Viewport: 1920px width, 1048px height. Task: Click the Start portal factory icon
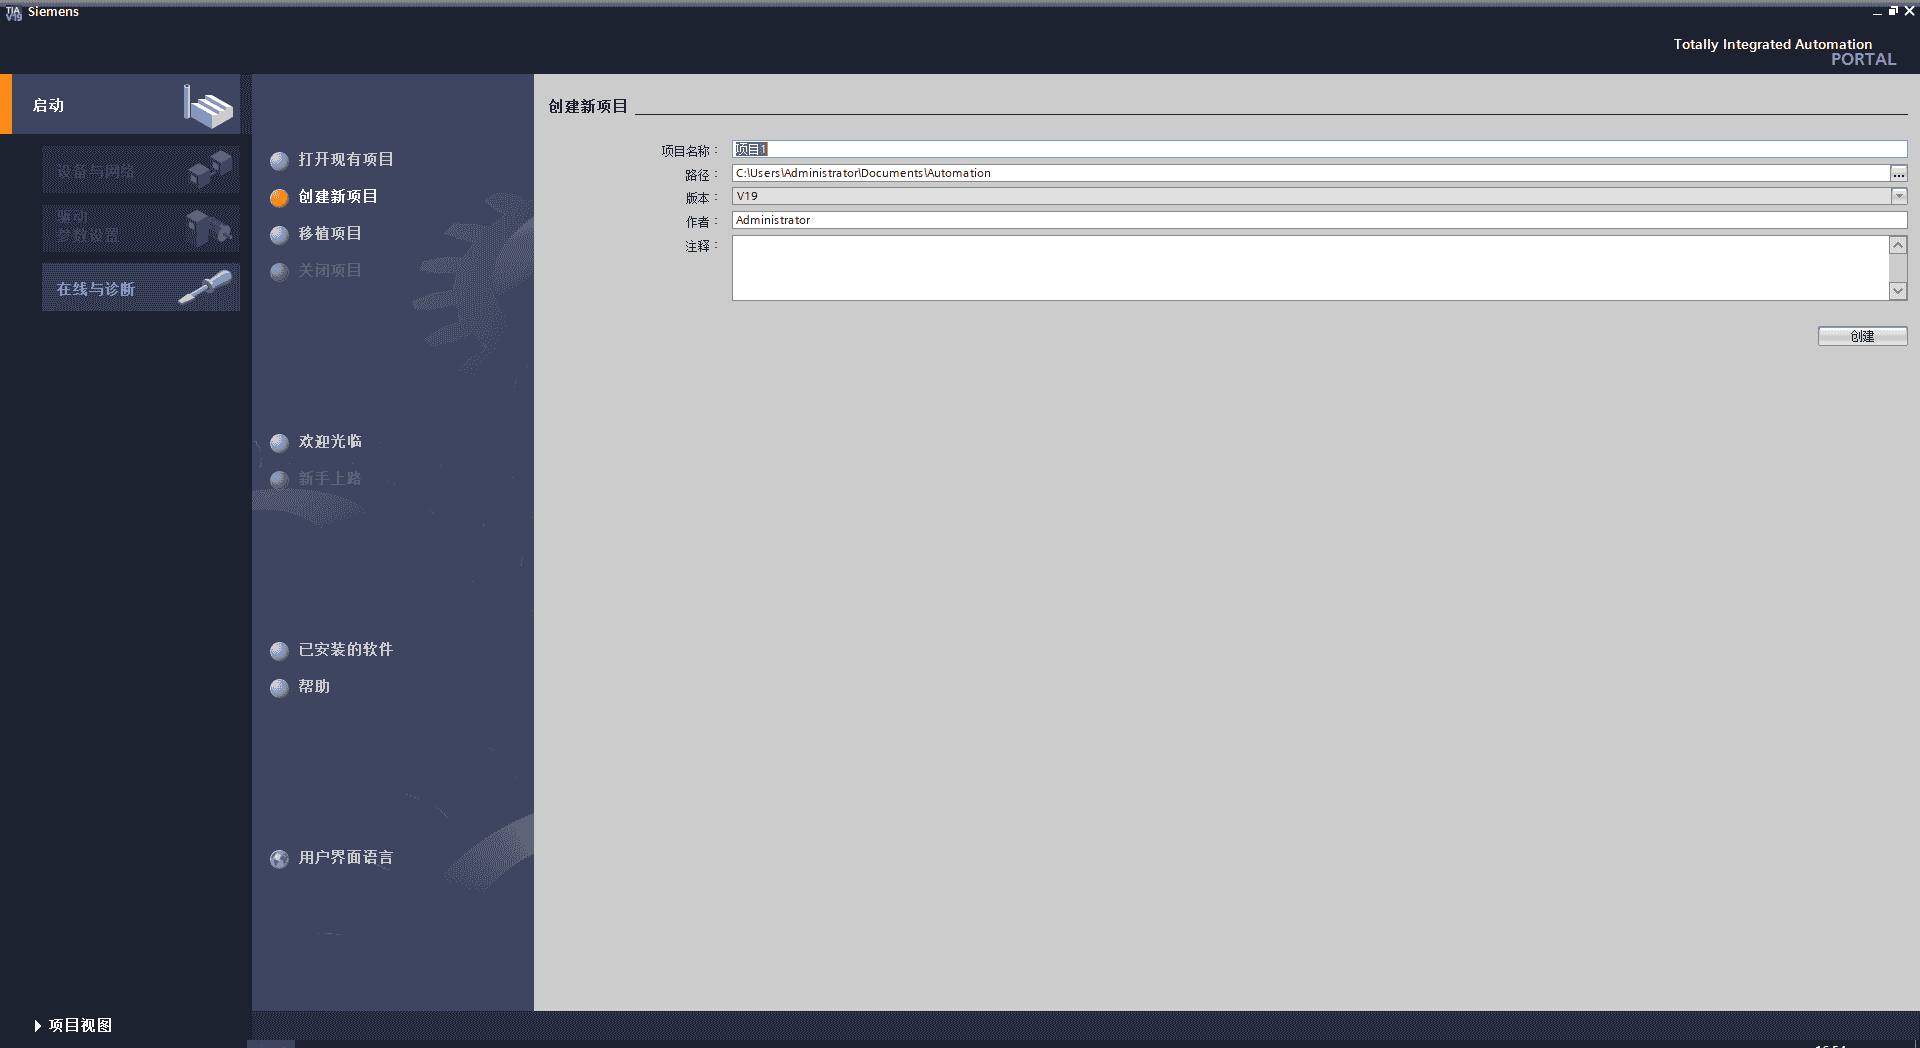tap(208, 106)
